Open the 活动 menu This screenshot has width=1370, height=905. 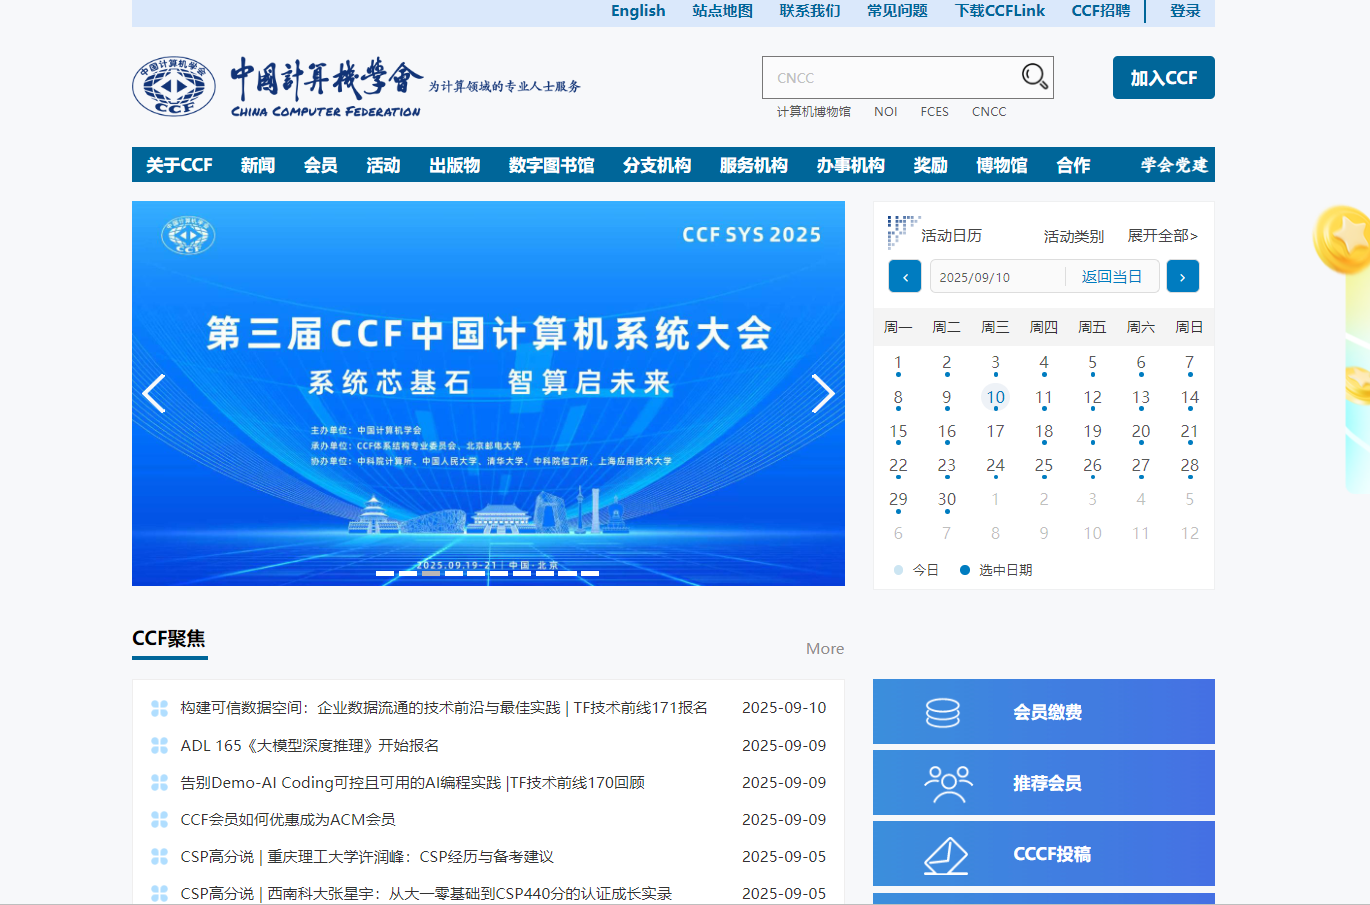pyautogui.click(x=383, y=165)
